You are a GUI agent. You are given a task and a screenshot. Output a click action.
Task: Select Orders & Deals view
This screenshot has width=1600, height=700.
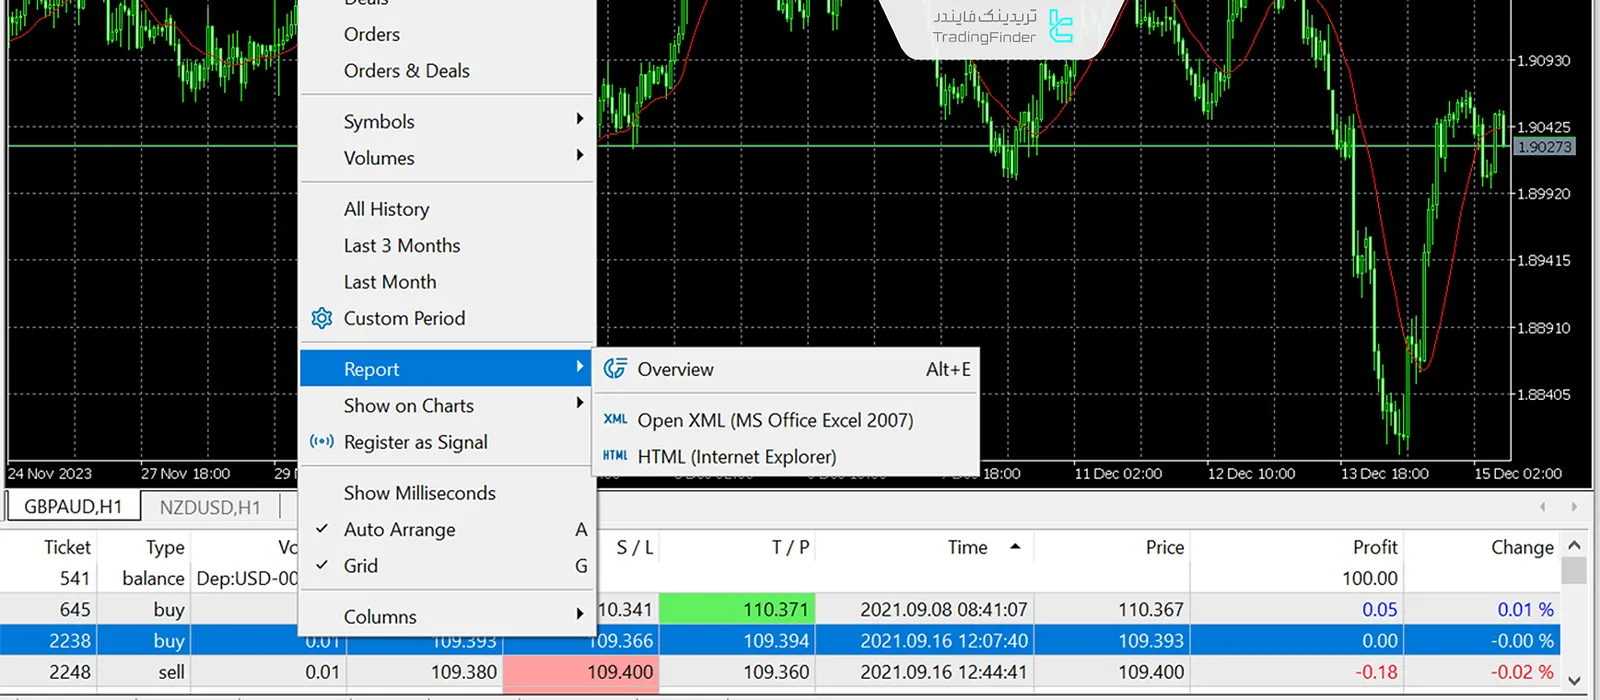406,71
